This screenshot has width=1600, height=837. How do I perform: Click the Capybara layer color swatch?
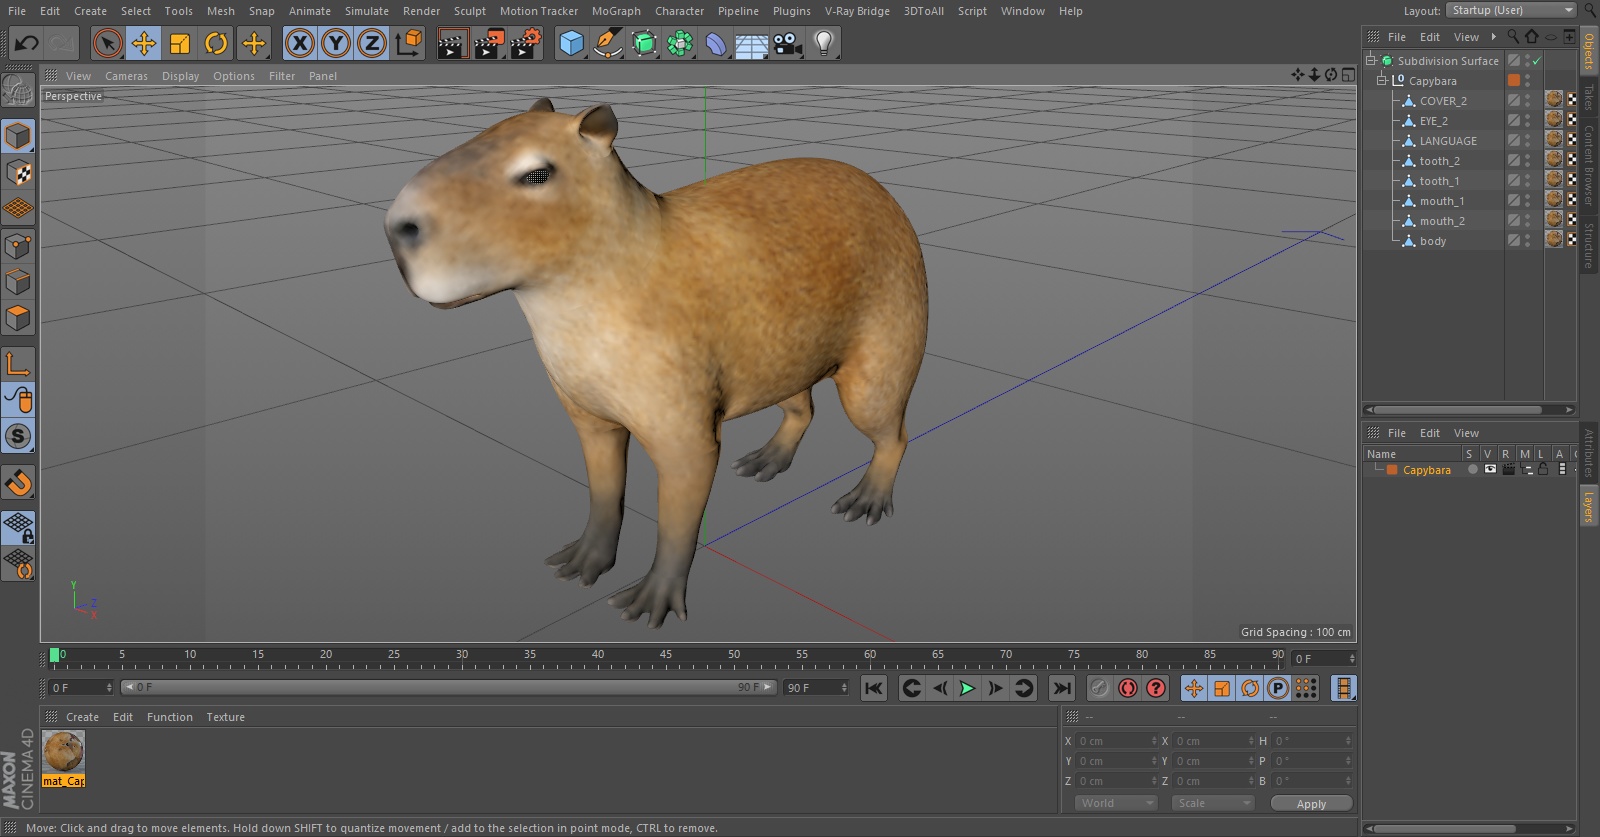click(x=1391, y=470)
